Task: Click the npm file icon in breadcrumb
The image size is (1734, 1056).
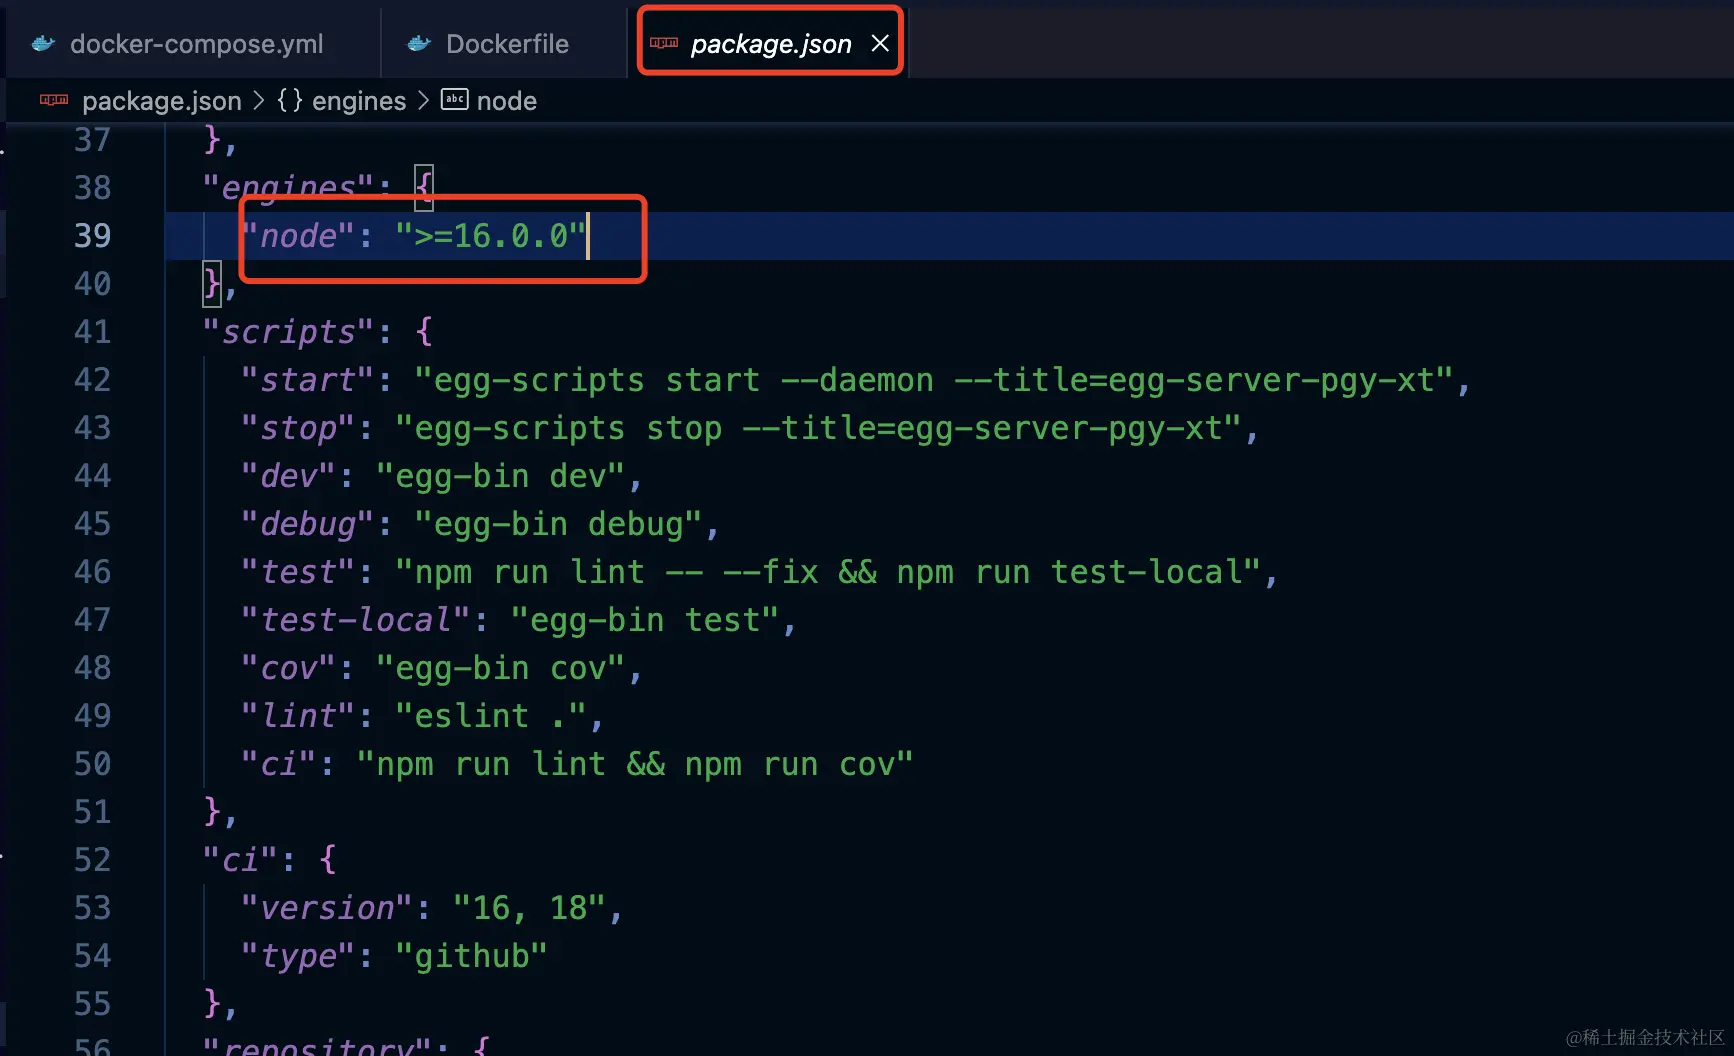Action: tap(54, 100)
